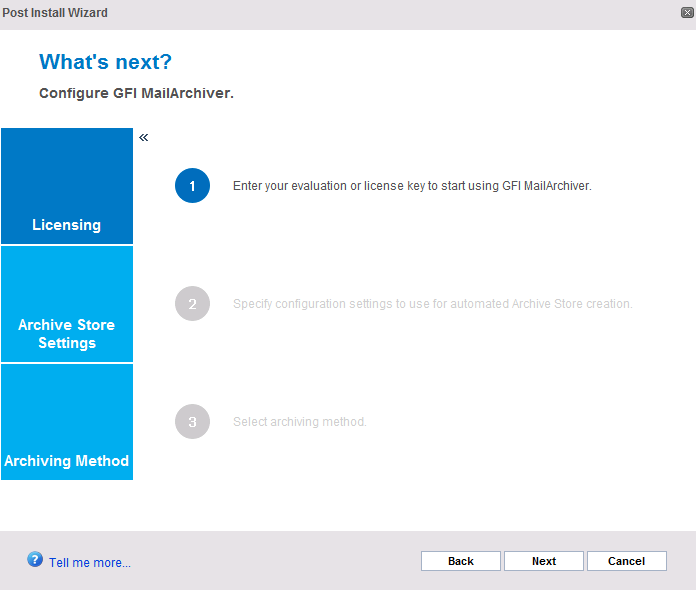
Task: Click the step 2 circle icon
Action: tap(192, 304)
